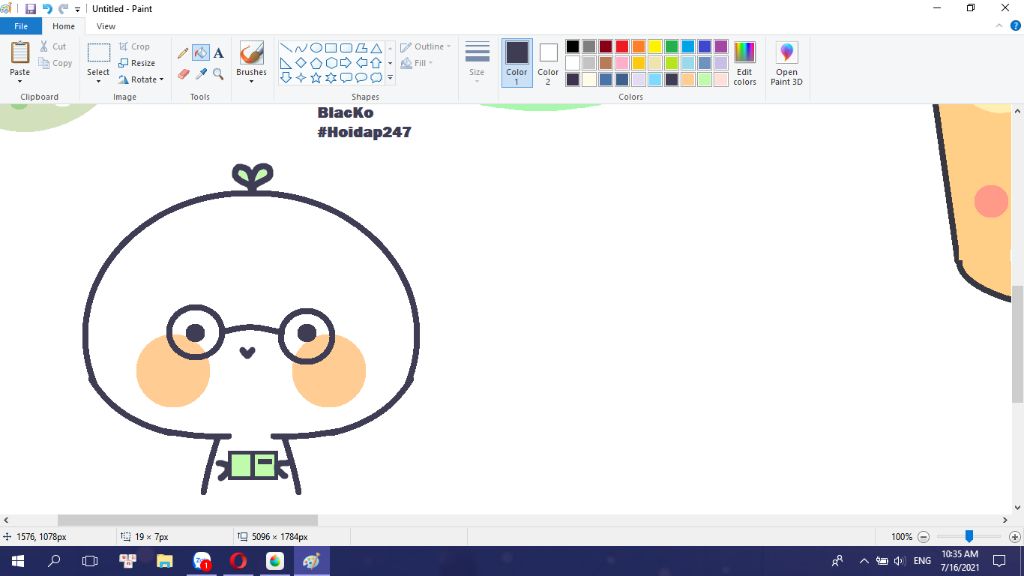
Task: Open the File menu
Action: (21, 26)
